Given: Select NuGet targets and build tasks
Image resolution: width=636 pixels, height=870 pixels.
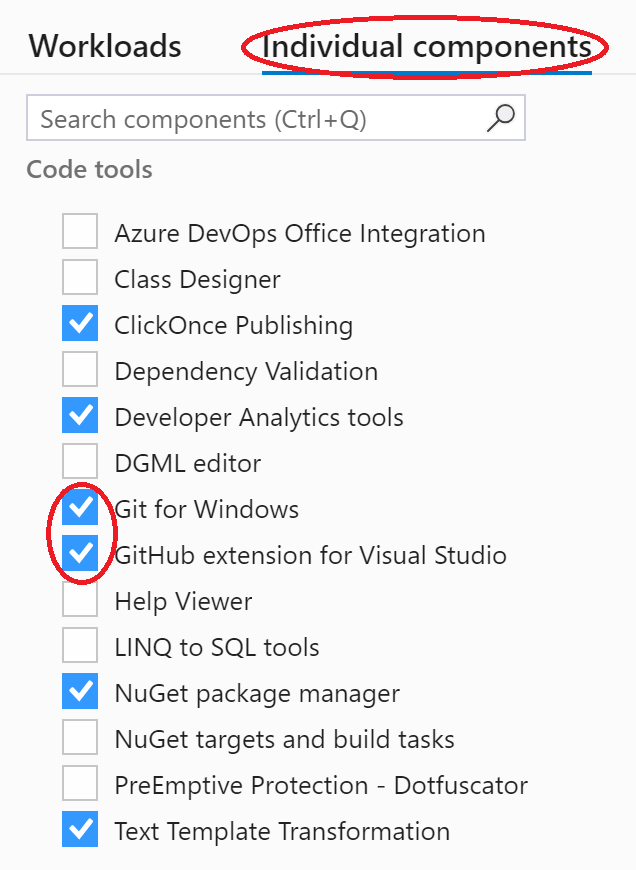Looking at the screenshot, I should [x=80, y=739].
